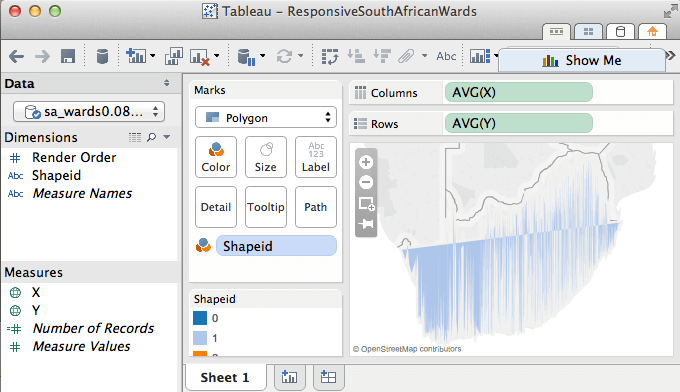Screen dimensions: 680x392
Task: Zoom in on the map with plus
Action: [x=366, y=162]
